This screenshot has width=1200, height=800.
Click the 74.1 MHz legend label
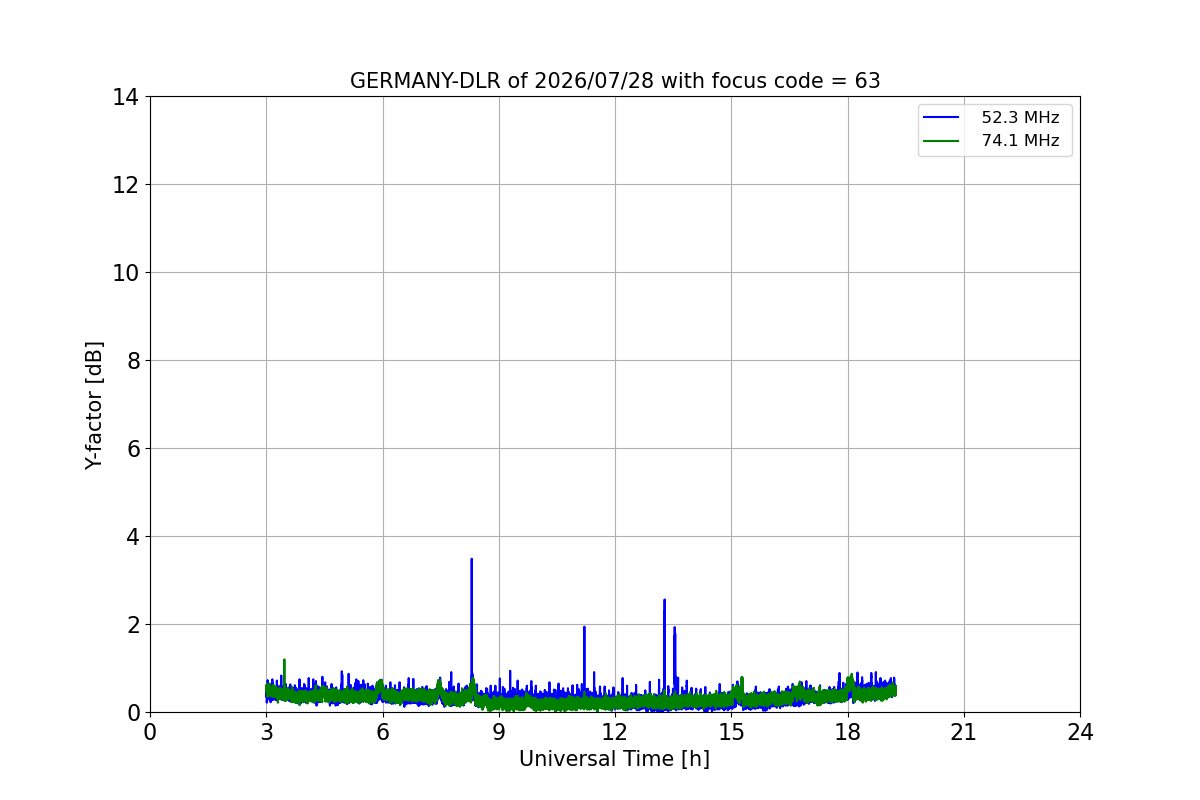pos(1020,141)
